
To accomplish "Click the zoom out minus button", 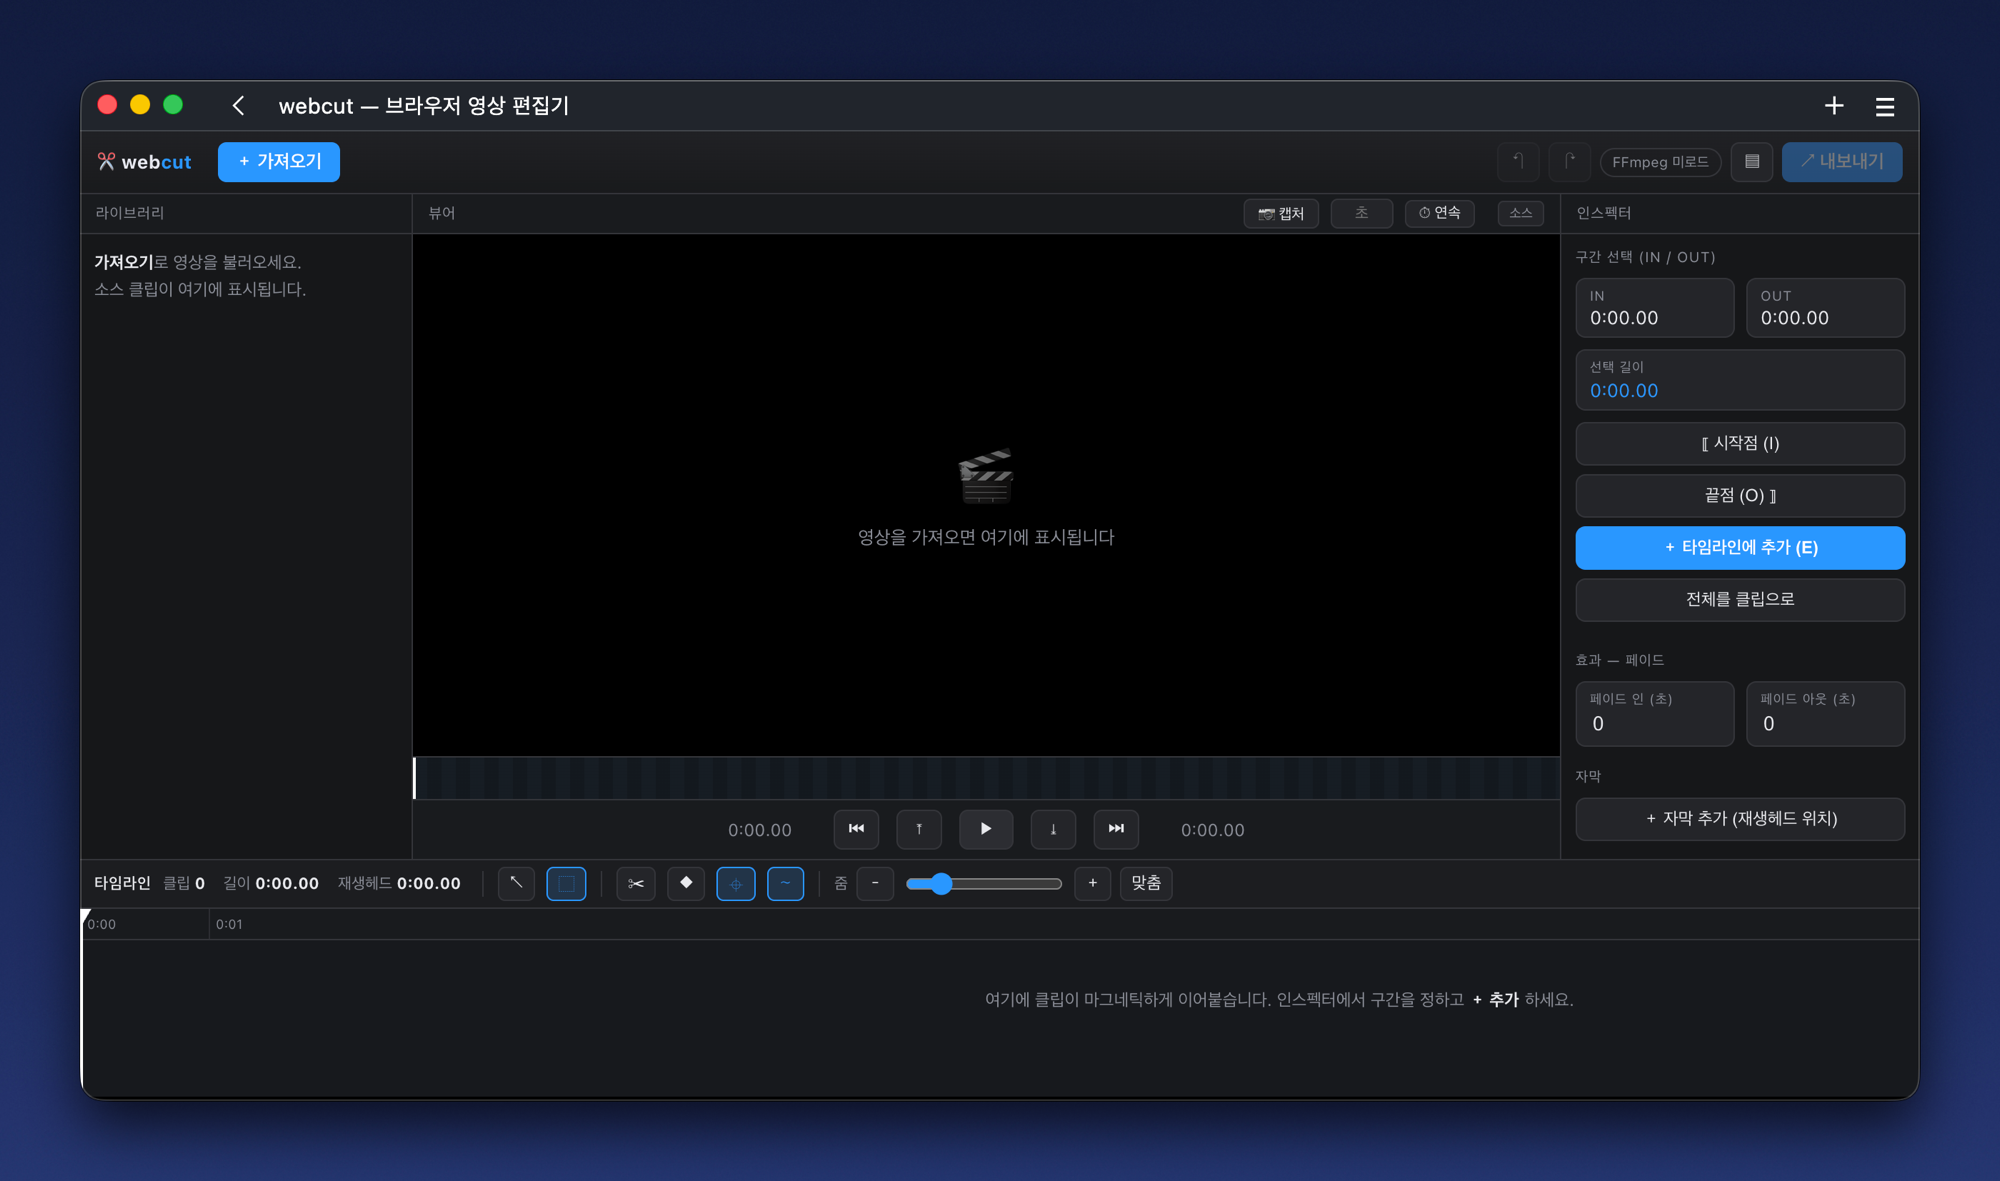I will (875, 884).
